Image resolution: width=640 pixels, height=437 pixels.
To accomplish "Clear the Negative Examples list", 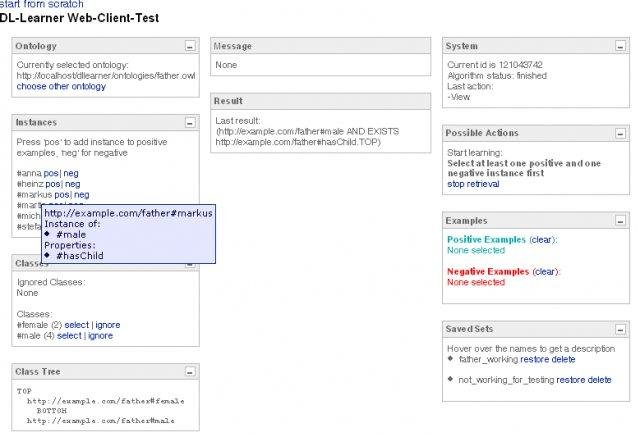I will (546, 271).
